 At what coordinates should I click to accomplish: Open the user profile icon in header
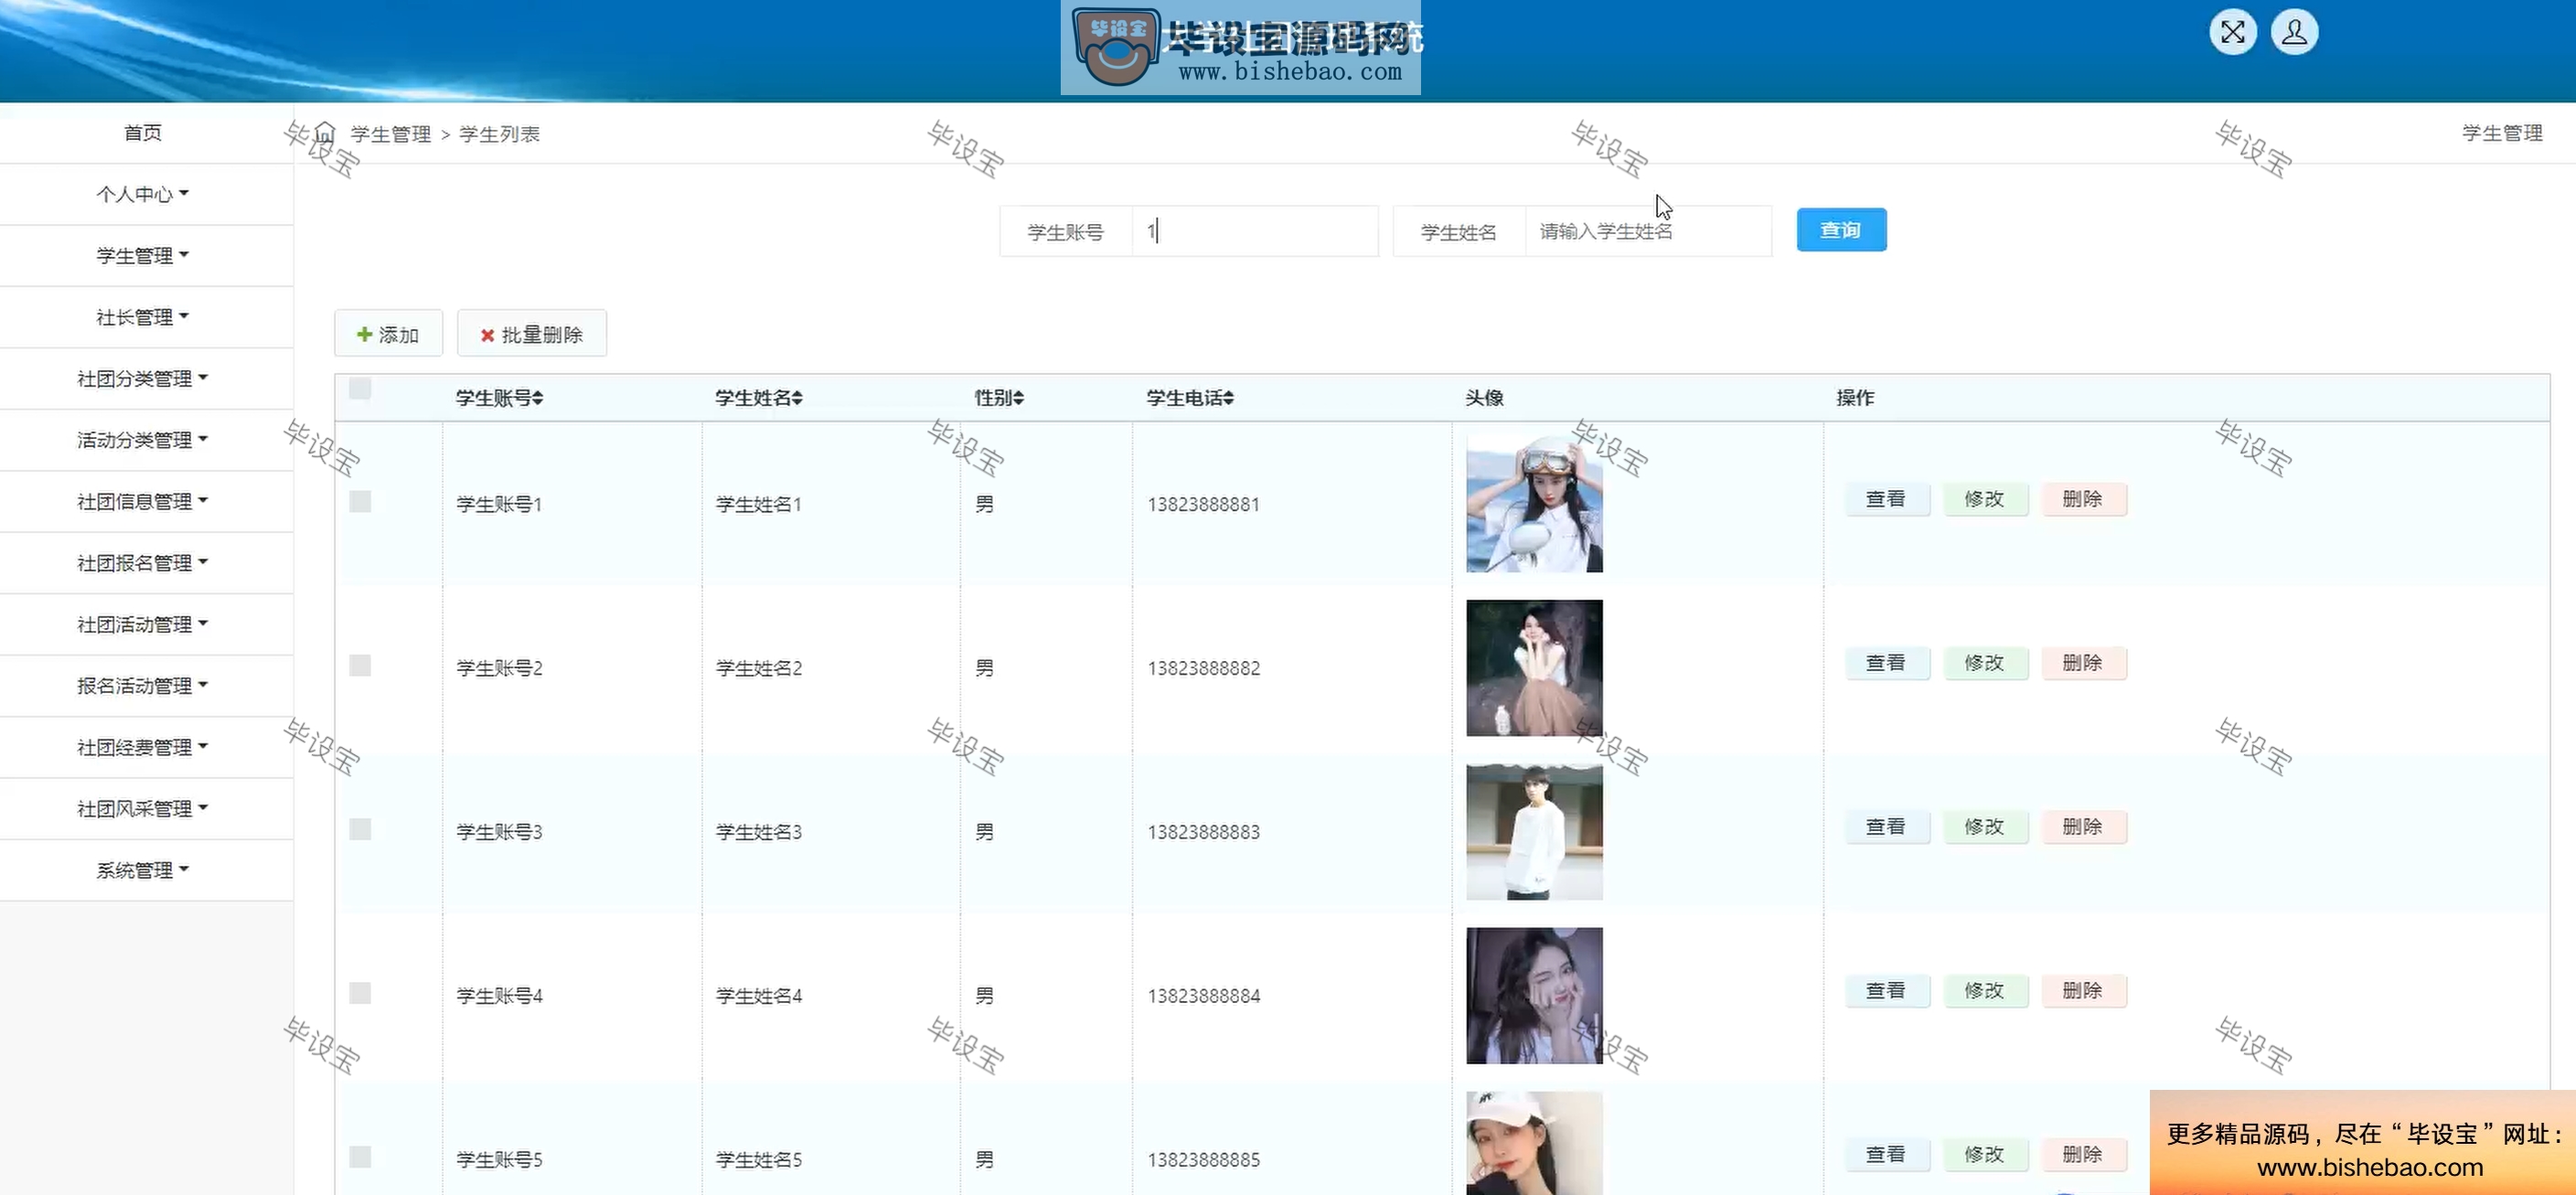pyautogui.click(x=2294, y=32)
